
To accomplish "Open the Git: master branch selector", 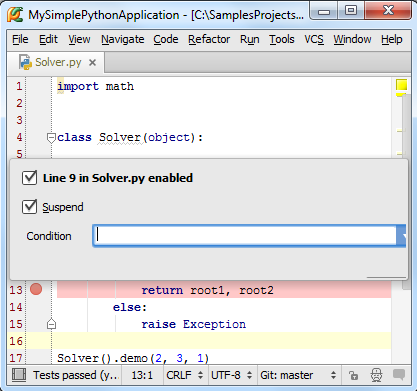I will click(x=298, y=375).
